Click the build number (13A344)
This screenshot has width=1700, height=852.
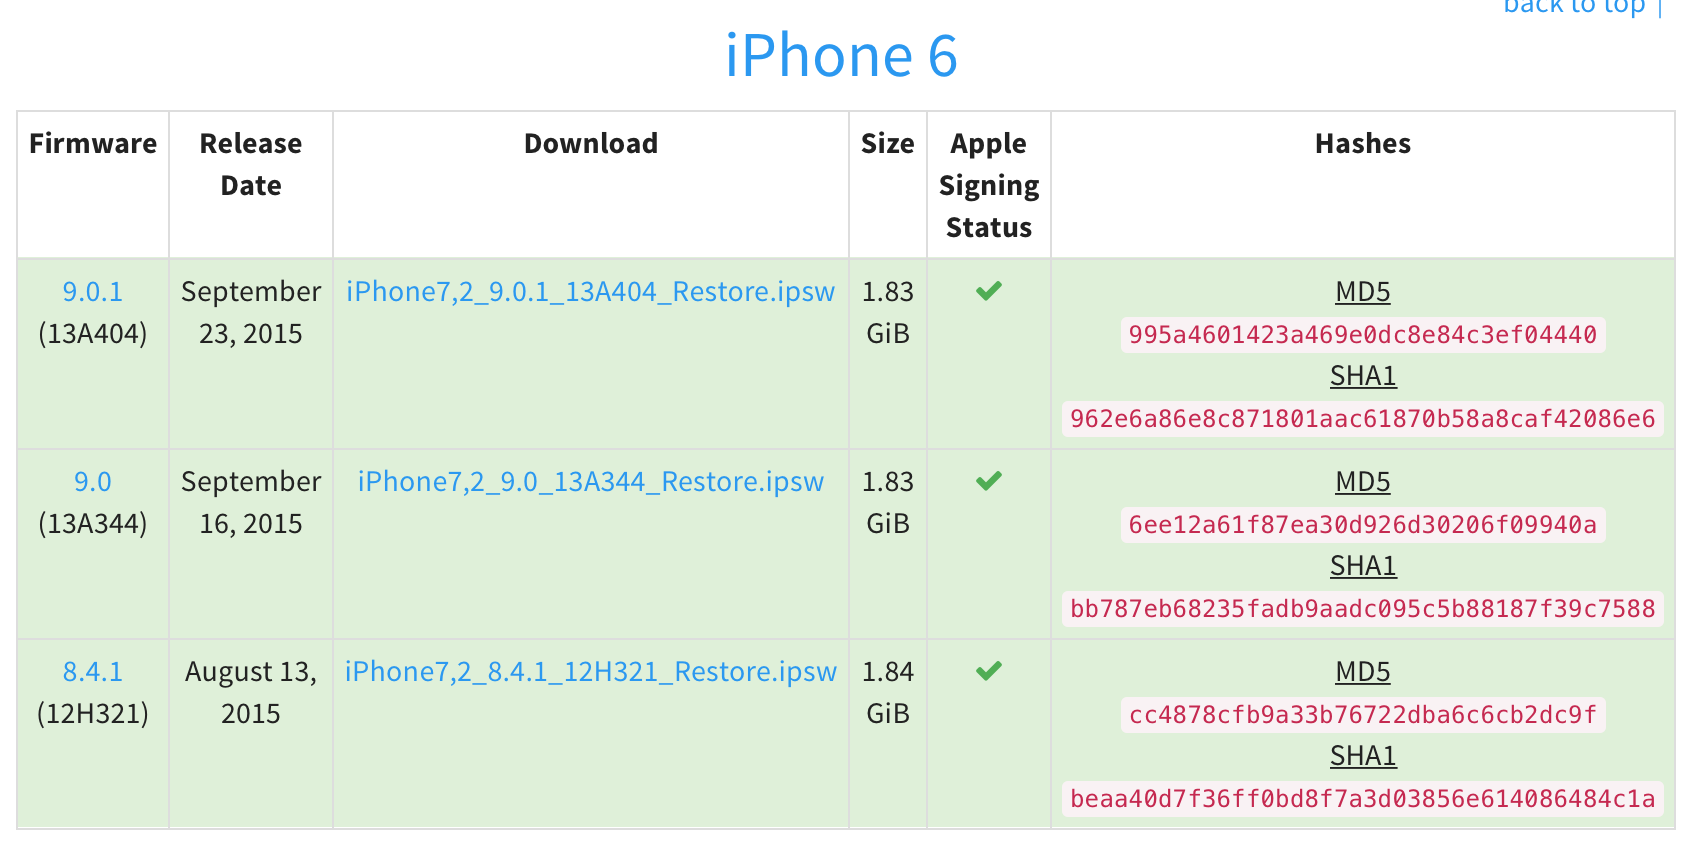(x=93, y=524)
